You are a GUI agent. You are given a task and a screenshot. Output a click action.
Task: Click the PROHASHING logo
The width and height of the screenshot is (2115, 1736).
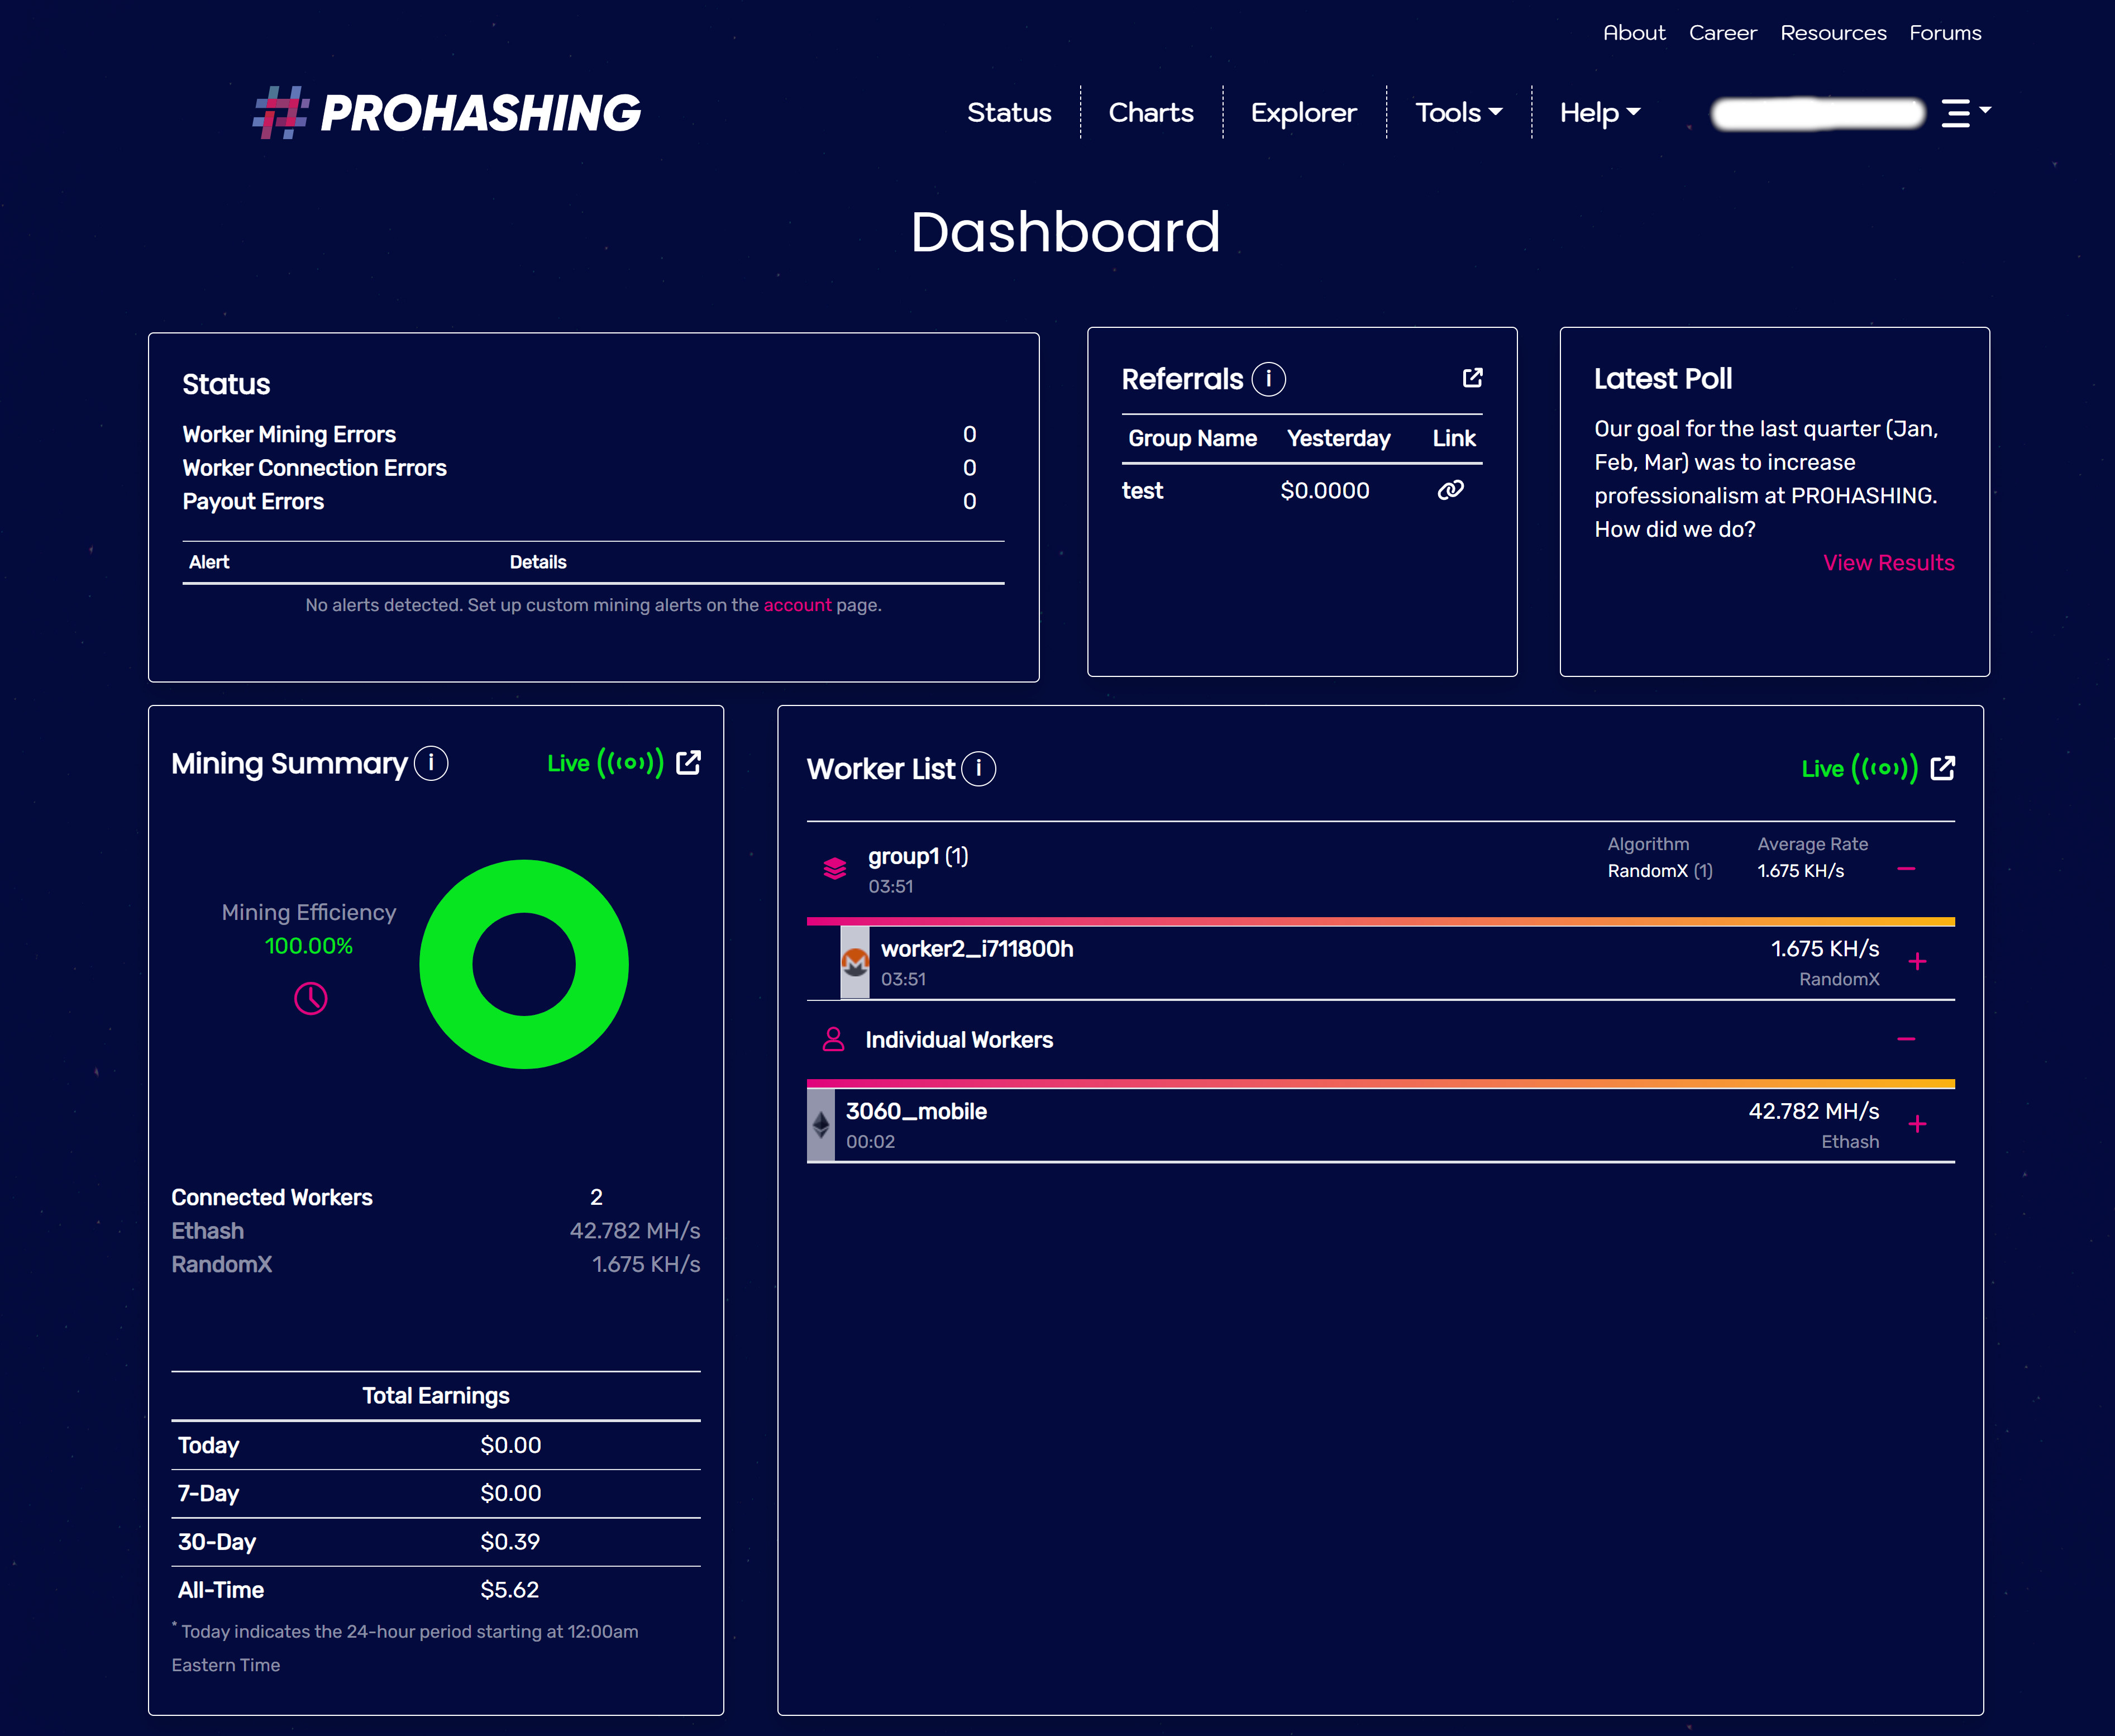[446, 112]
